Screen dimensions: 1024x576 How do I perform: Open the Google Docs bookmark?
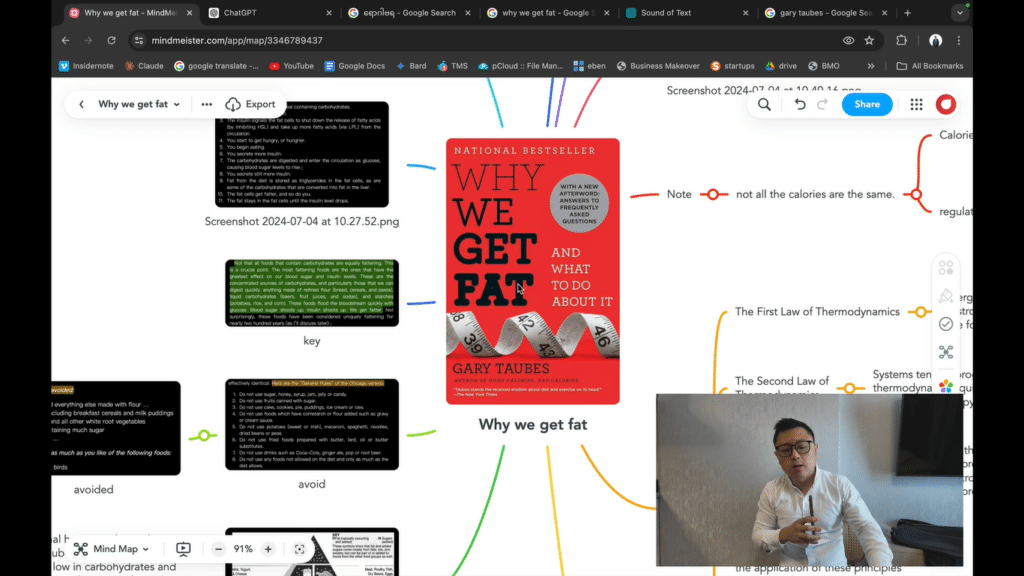point(355,66)
